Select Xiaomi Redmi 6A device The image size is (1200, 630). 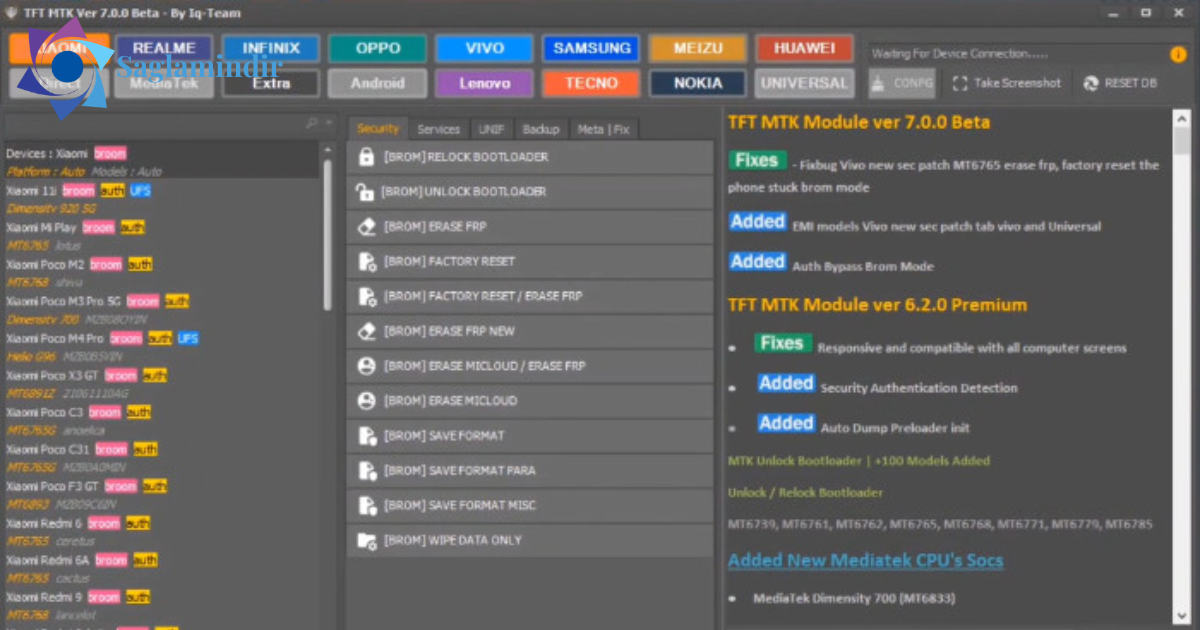[160, 560]
